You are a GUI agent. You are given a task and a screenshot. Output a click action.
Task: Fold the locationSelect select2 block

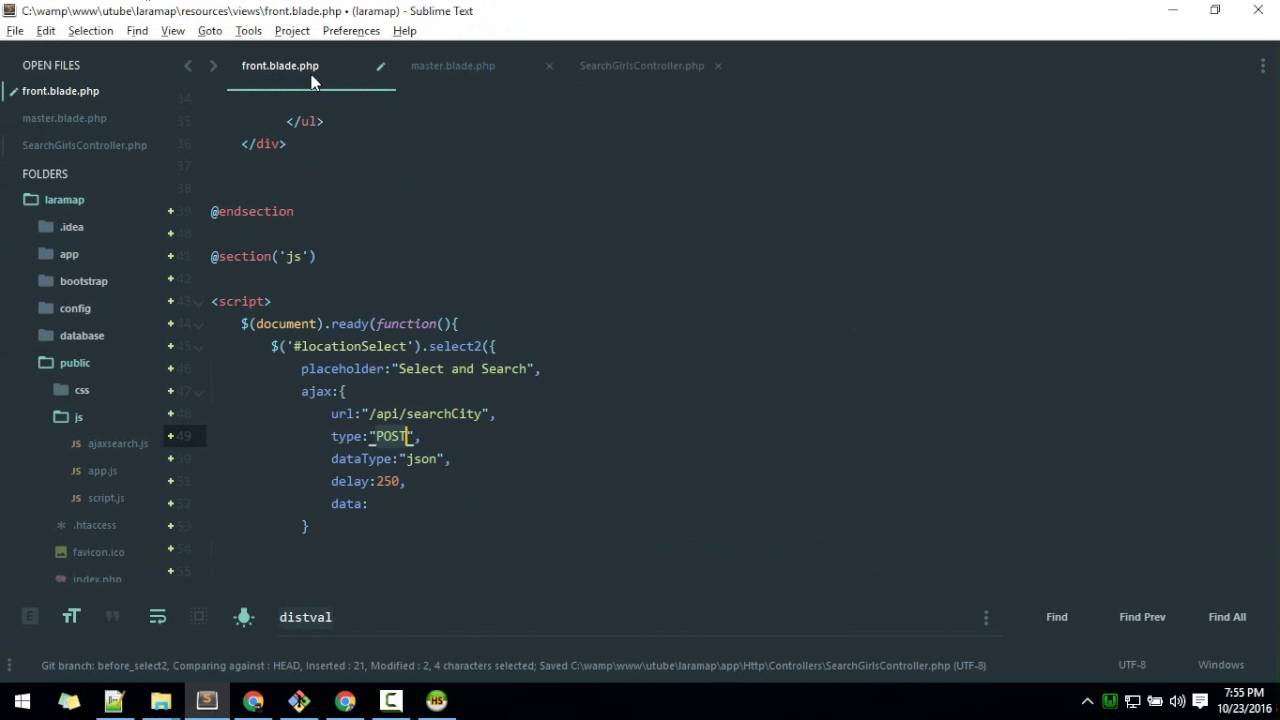[x=198, y=347]
